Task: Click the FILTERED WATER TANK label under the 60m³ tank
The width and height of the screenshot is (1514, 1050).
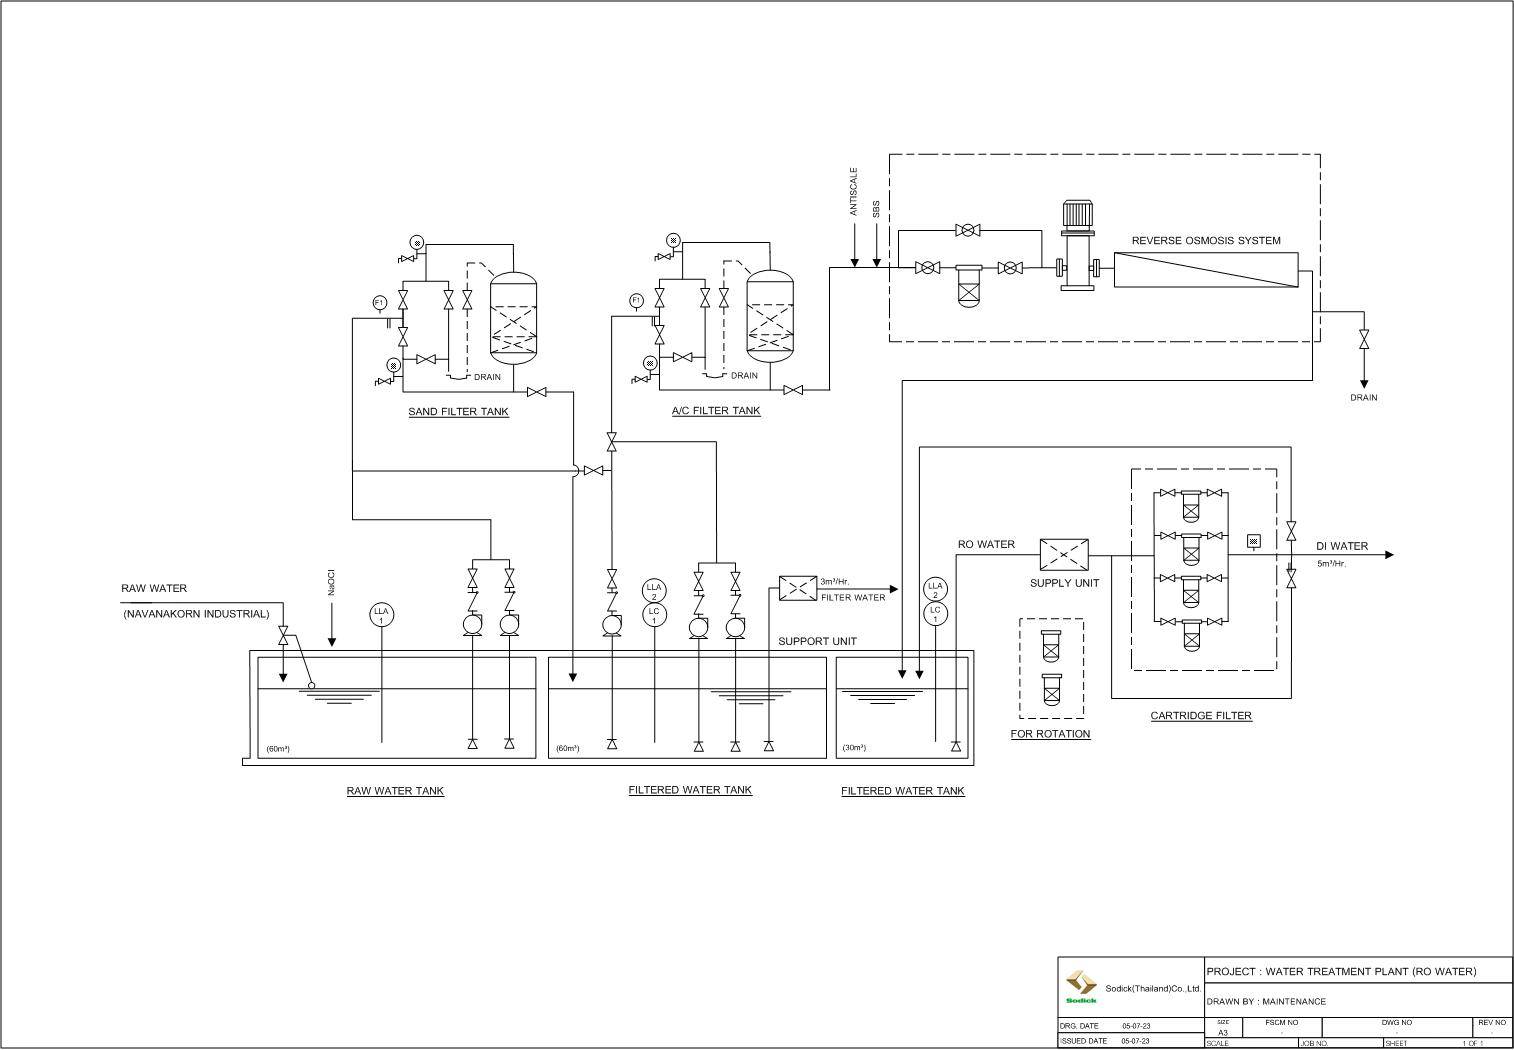Action: (x=690, y=790)
